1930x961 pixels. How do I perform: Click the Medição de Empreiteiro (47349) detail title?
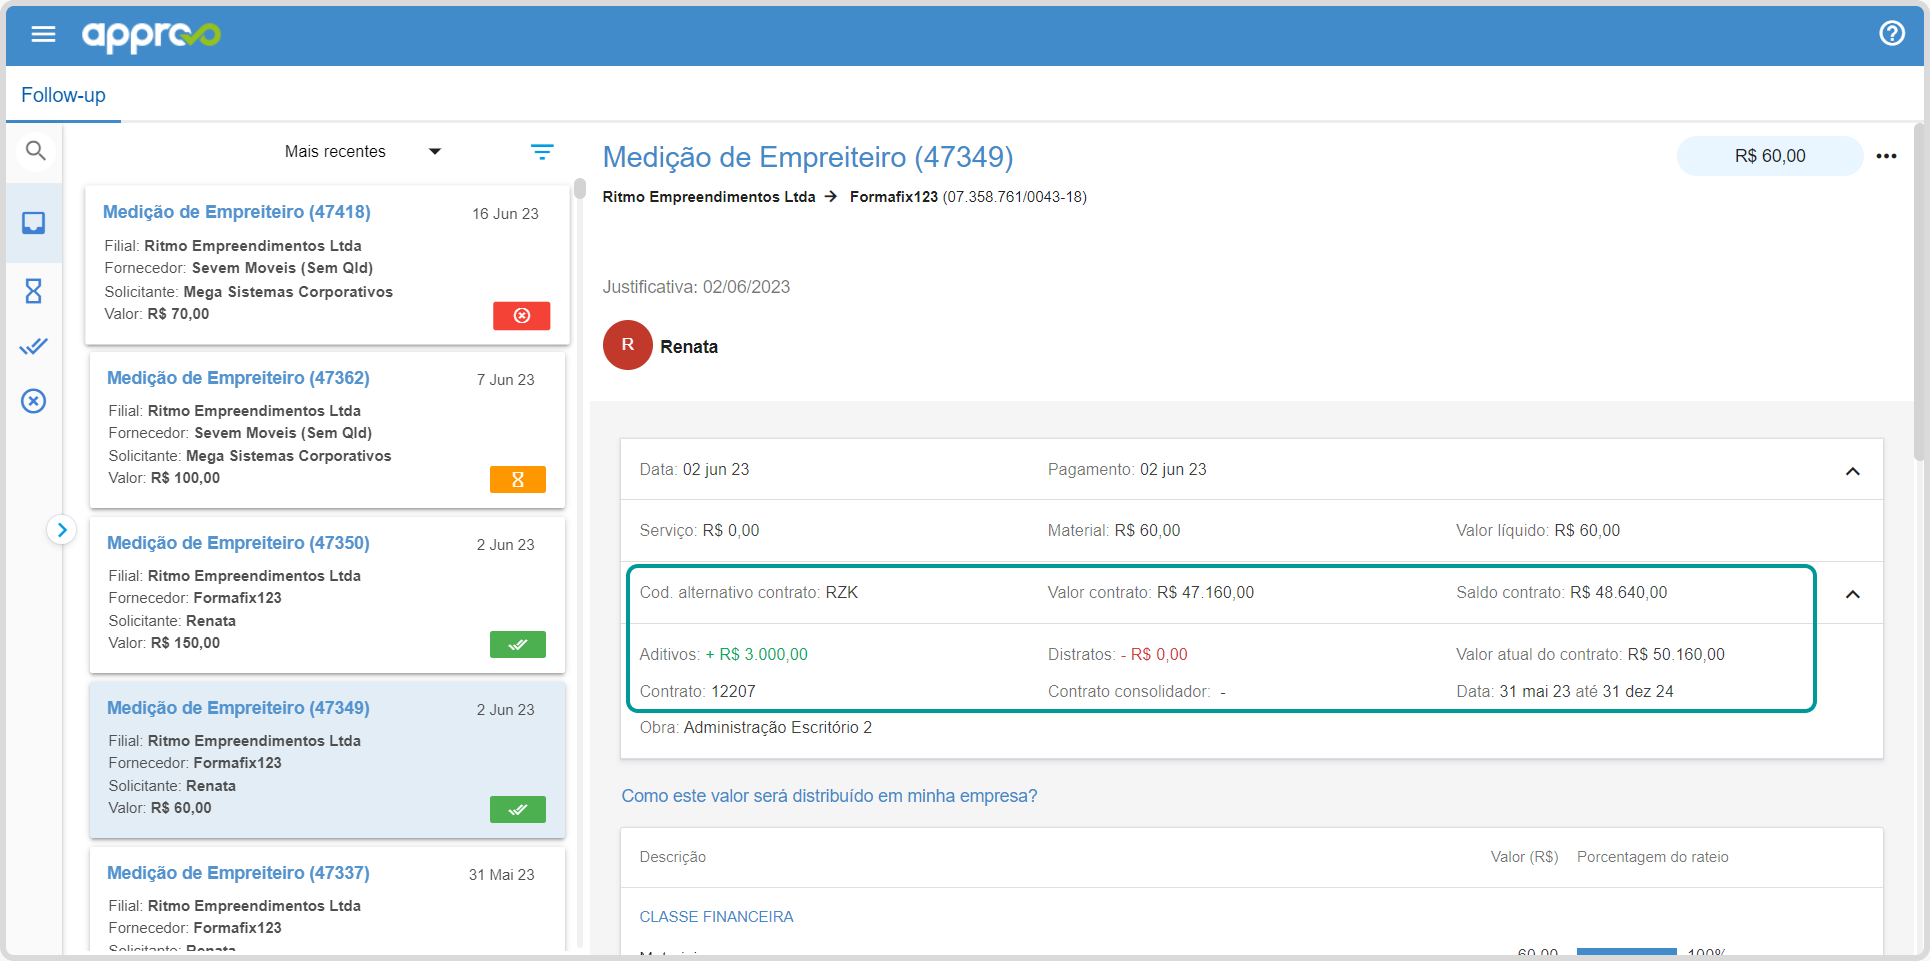click(x=808, y=157)
